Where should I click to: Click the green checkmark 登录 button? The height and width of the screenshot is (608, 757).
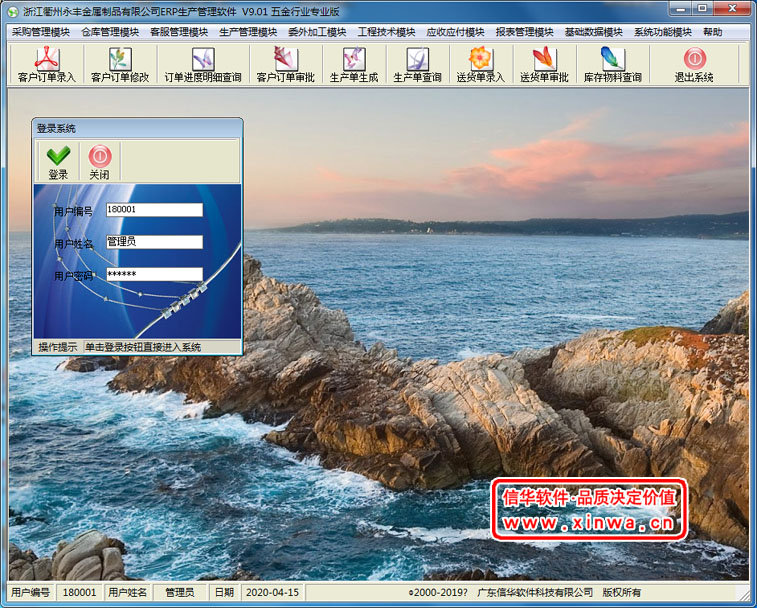tap(58, 162)
